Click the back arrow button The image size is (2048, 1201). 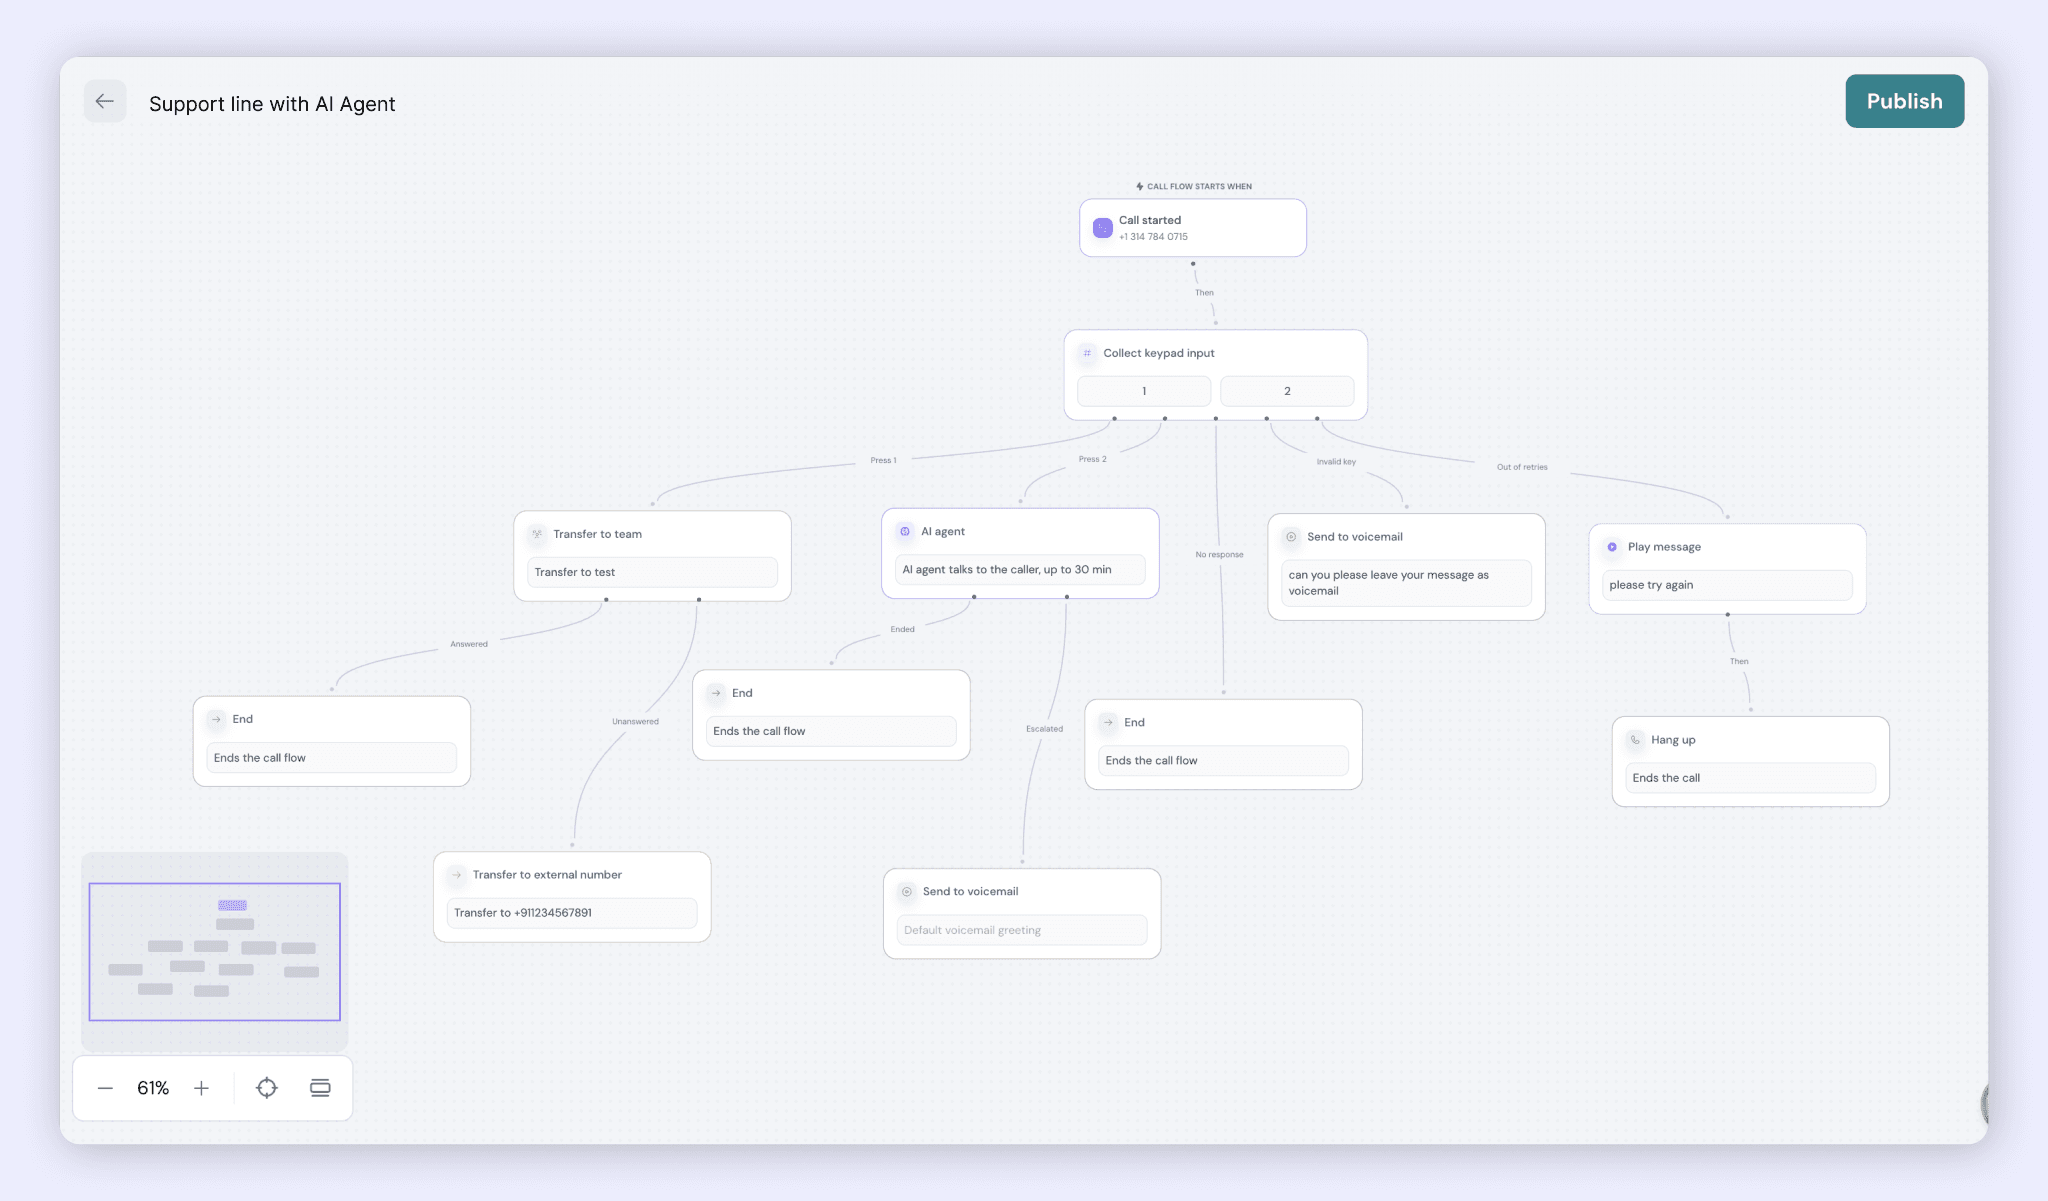point(105,101)
